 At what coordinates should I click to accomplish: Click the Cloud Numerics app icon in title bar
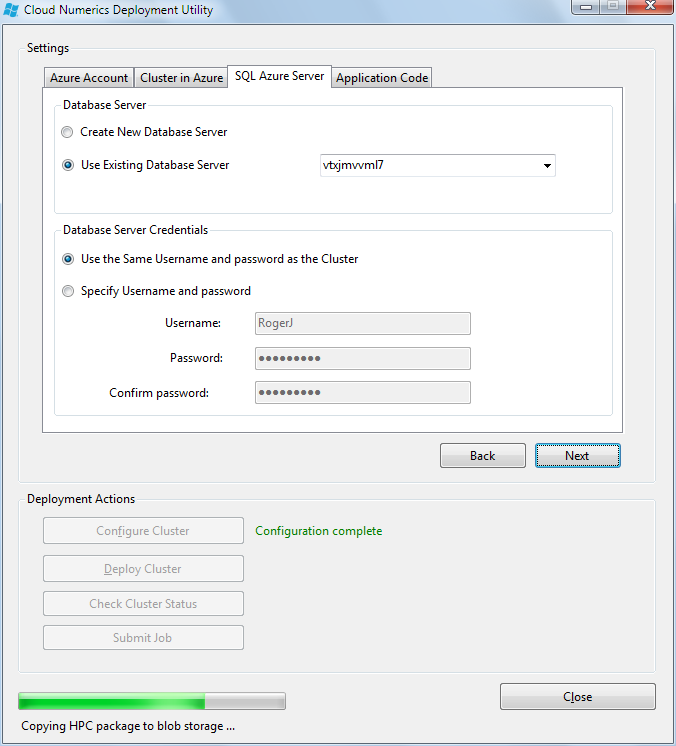click(x=10, y=10)
